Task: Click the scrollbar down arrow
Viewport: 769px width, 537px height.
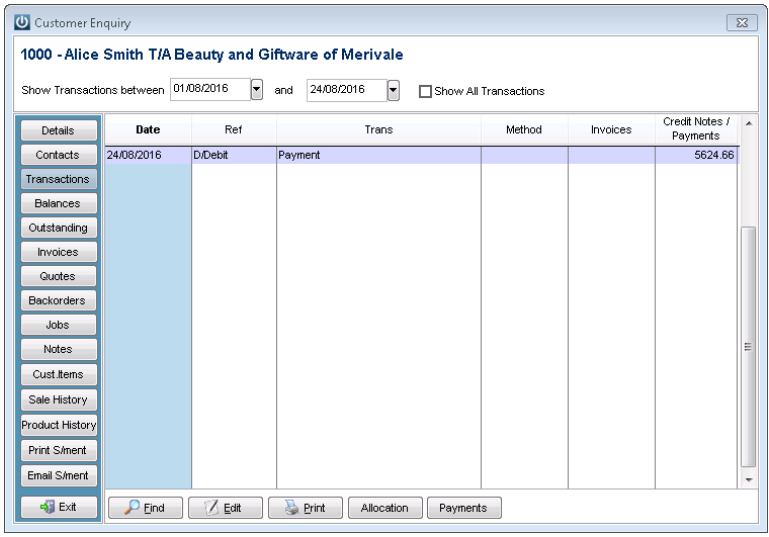Action: (748, 480)
